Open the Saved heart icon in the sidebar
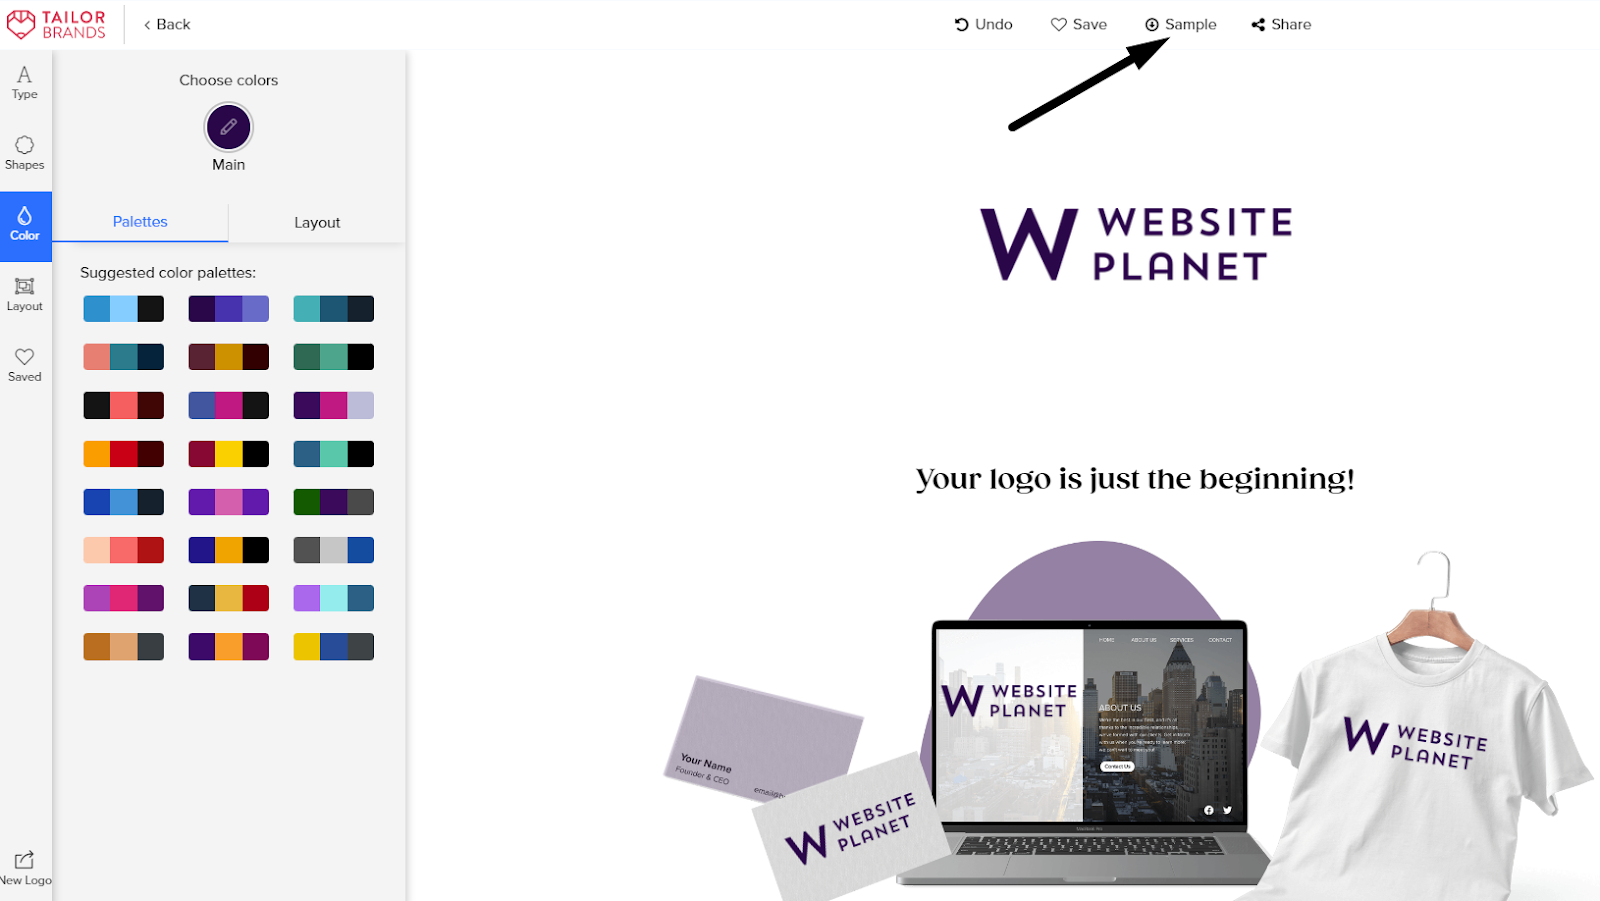 (25, 365)
